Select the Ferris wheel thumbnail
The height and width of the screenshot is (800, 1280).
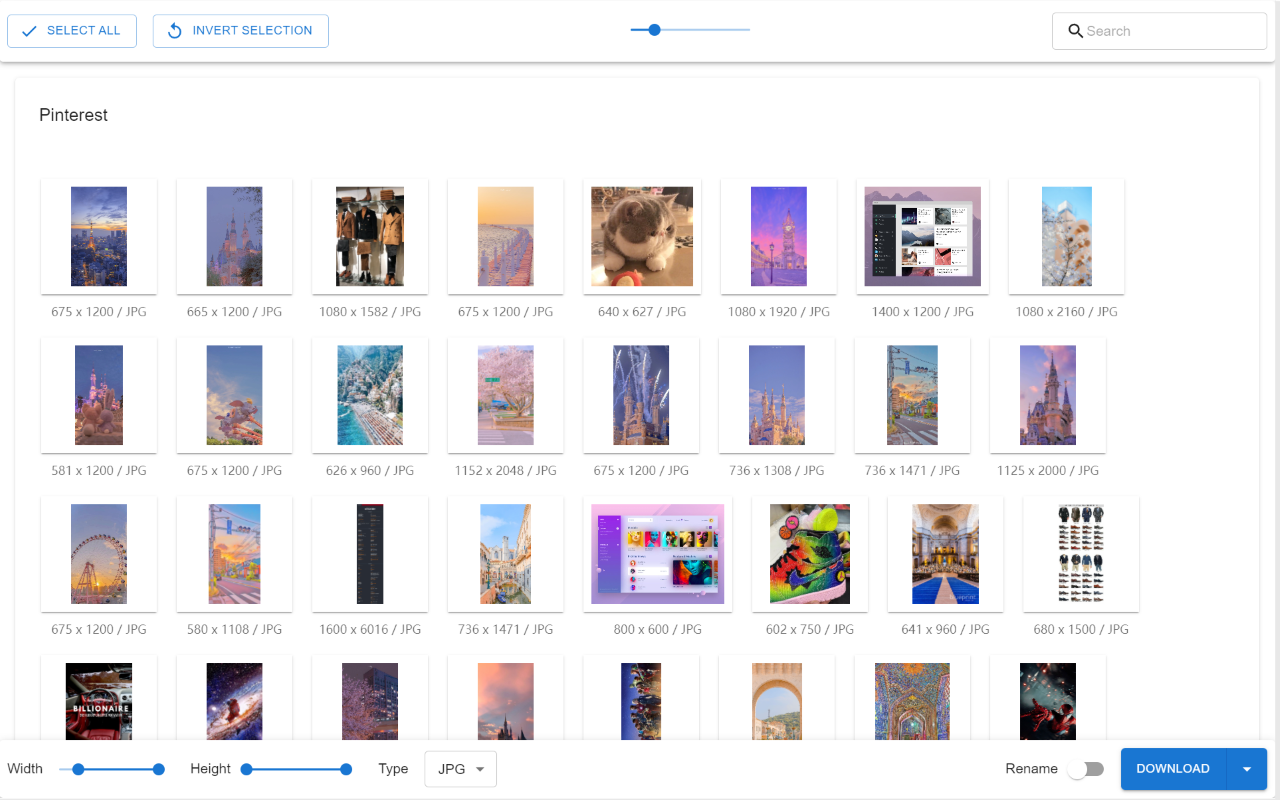point(99,554)
